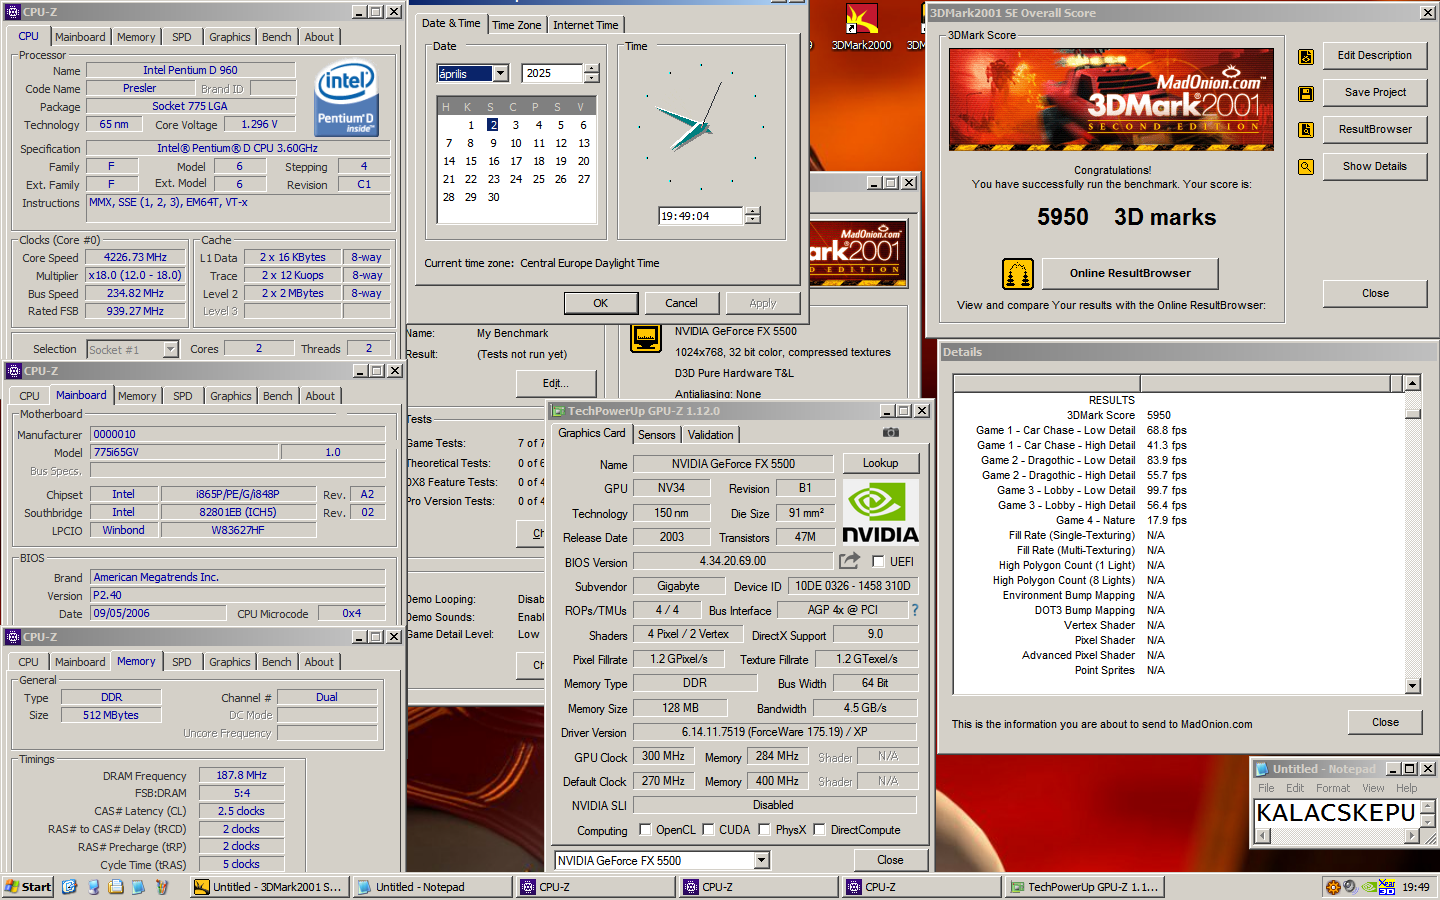The width and height of the screenshot is (1440, 900).
Task: Open the Xear 3D tray icon
Action: pyautogui.click(x=1387, y=887)
